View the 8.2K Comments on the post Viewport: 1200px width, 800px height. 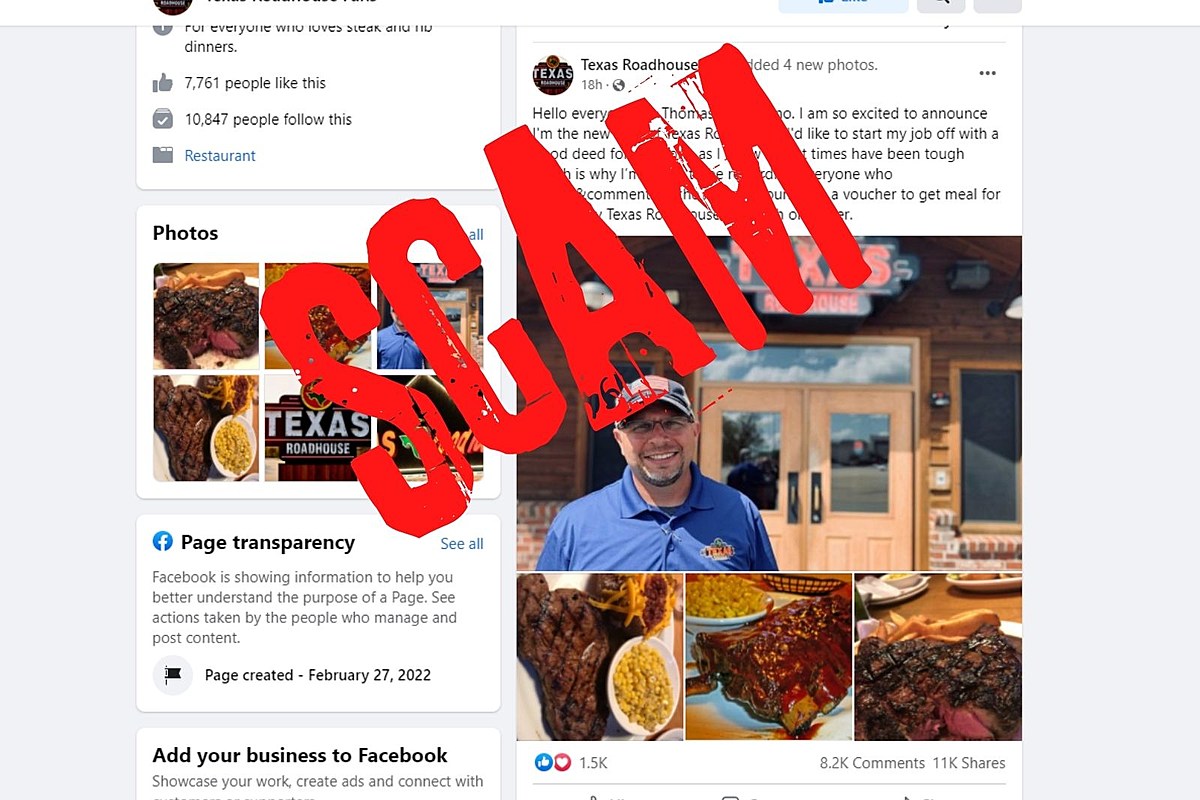point(872,763)
